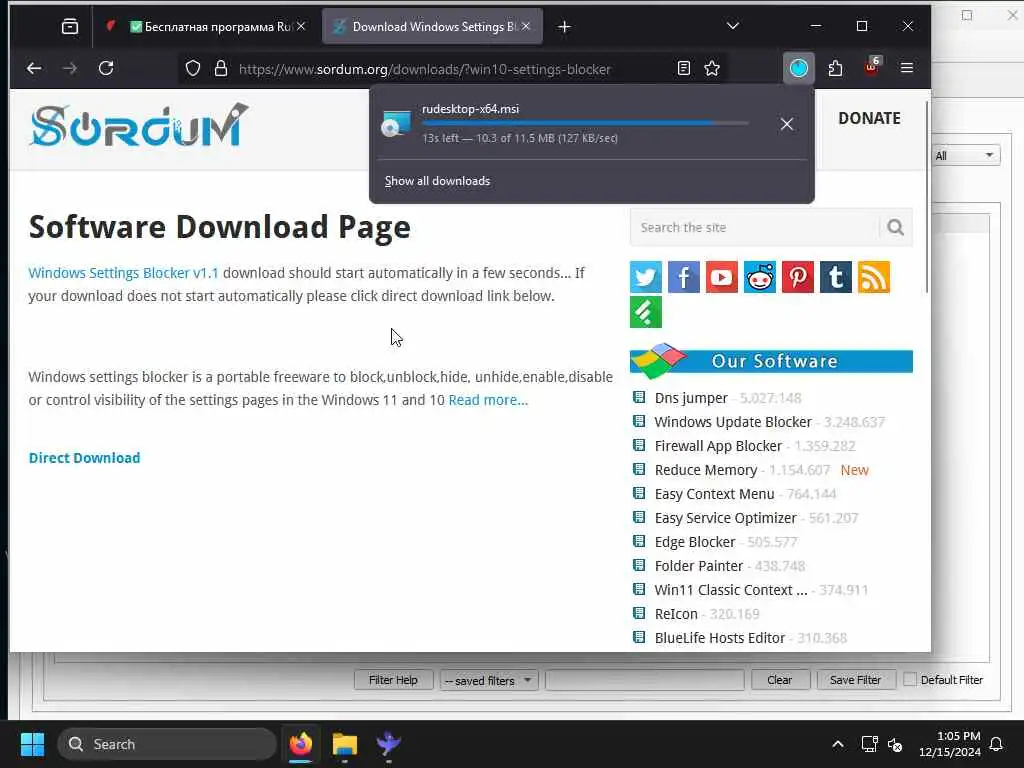Show hidden tray icons chevron
This screenshot has height=768, width=1024.
pyautogui.click(x=838, y=744)
